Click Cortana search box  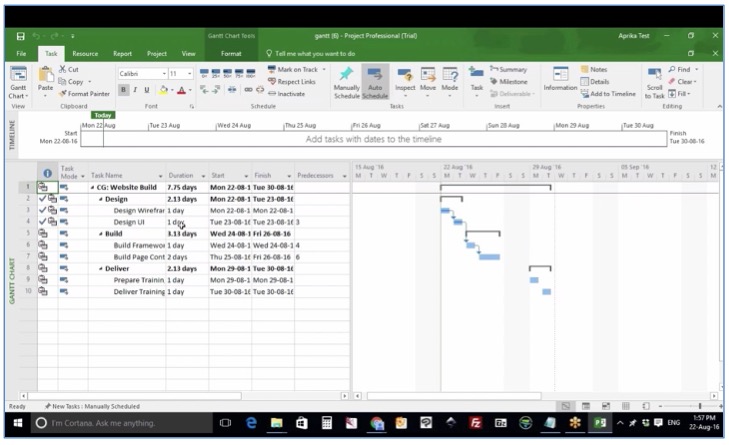click(121, 423)
